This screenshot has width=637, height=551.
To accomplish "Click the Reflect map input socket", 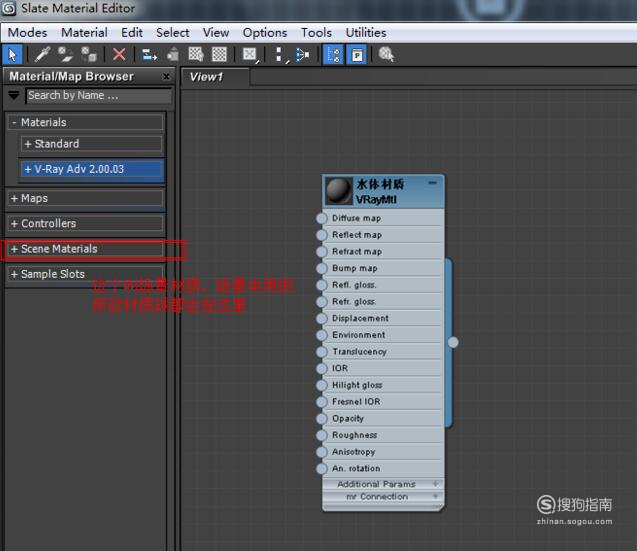I will point(322,235).
